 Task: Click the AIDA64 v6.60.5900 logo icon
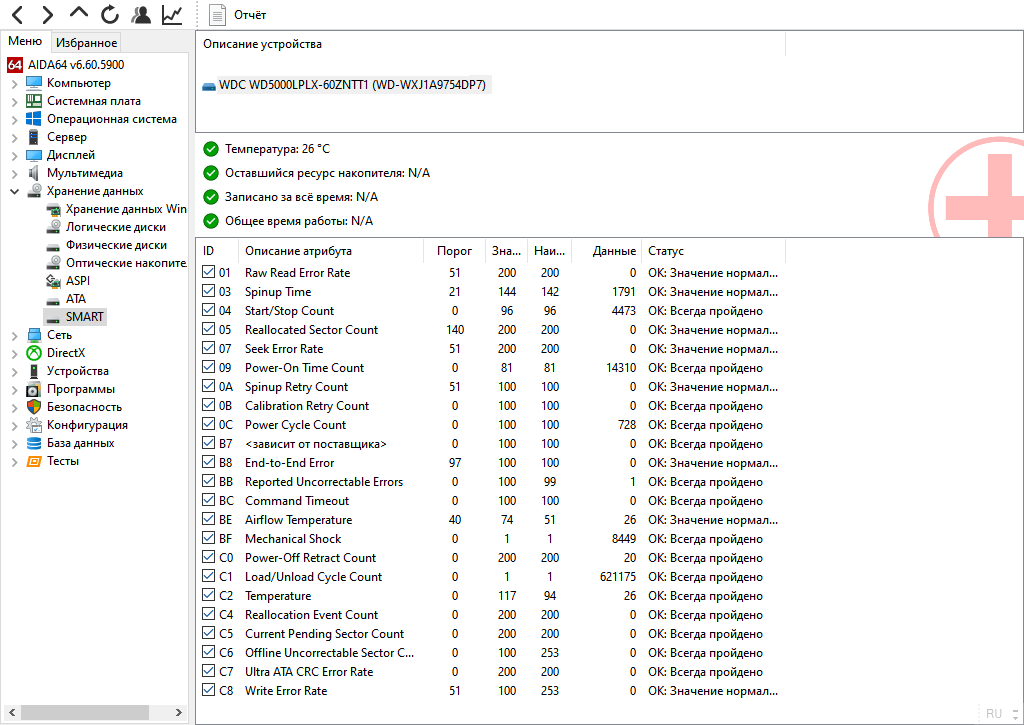point(15,65)
